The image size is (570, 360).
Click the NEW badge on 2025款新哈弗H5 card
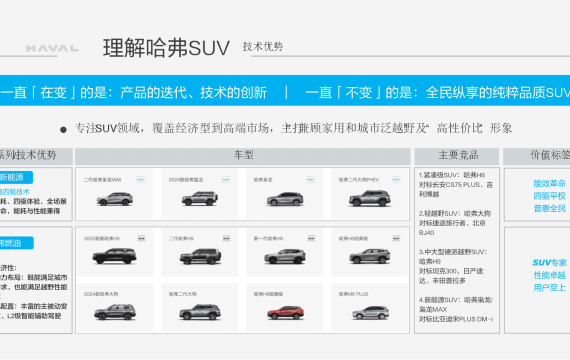point(141,239)
